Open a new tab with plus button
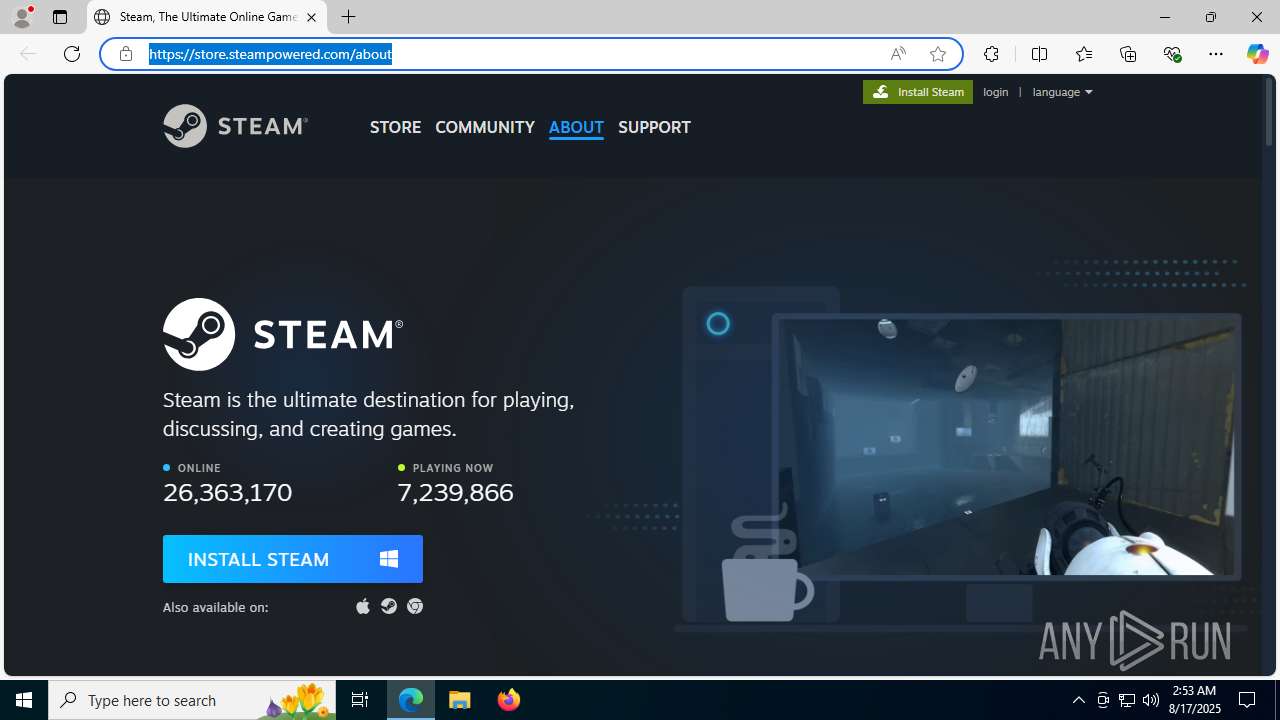The height and width of the screenshot is (720, 1280). pos(348,17)
